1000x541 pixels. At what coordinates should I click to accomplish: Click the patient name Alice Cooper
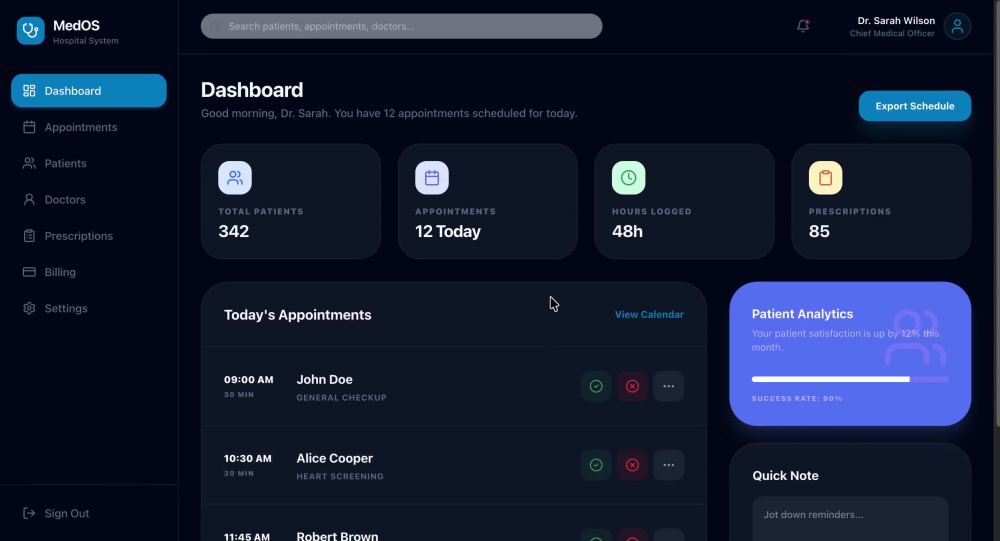point(335,458)
